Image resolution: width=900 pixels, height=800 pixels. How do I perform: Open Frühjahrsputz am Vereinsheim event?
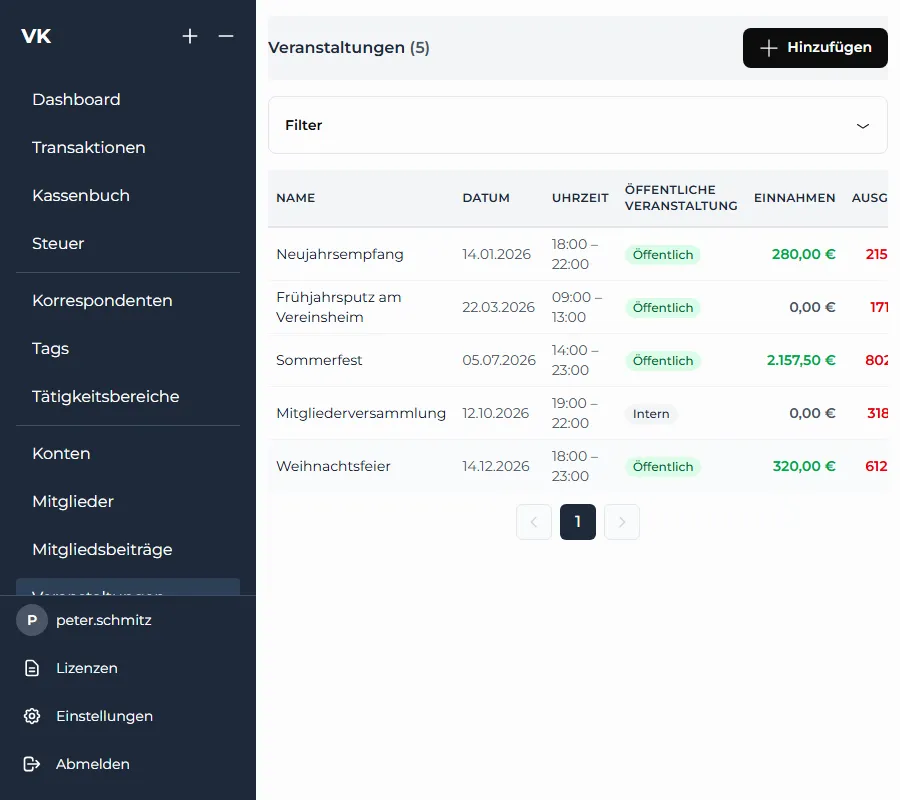coord(577,308)
